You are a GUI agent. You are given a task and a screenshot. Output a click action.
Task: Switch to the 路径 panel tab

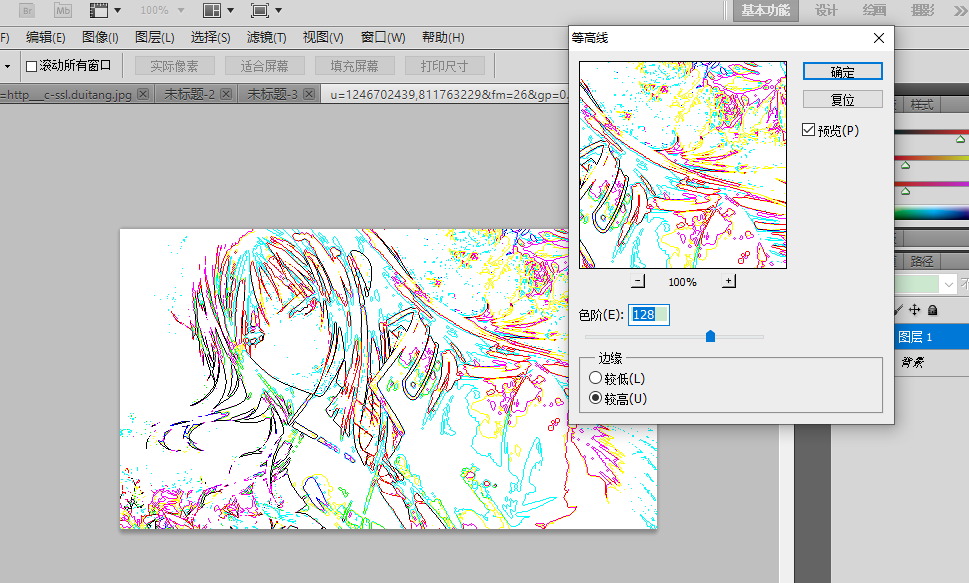[921, 261]
